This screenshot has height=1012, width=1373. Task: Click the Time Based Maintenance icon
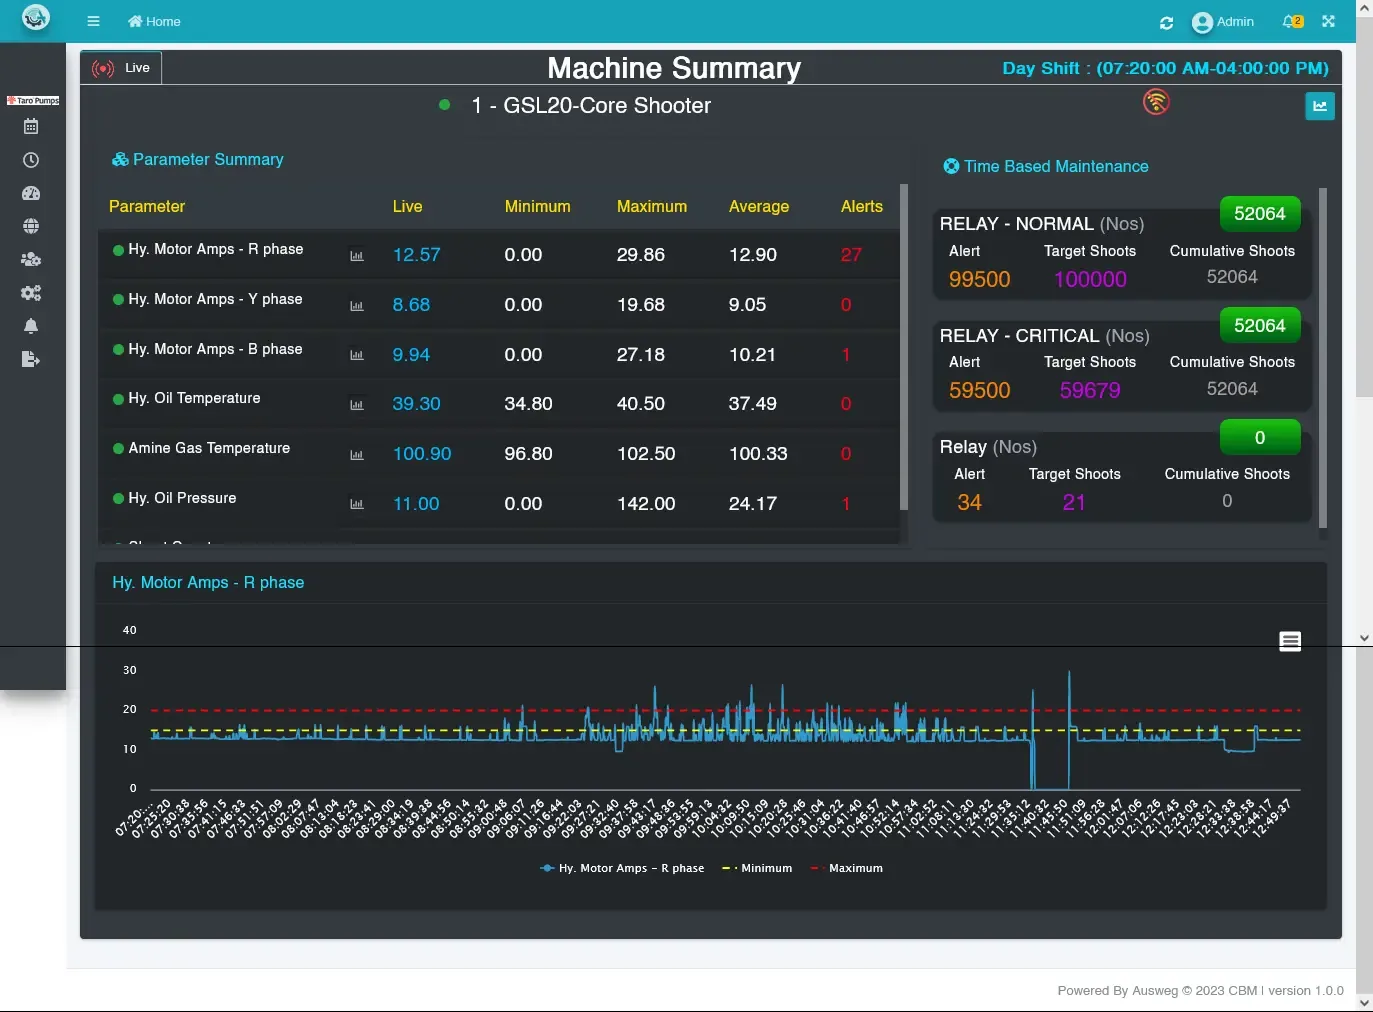click(951, 166)
